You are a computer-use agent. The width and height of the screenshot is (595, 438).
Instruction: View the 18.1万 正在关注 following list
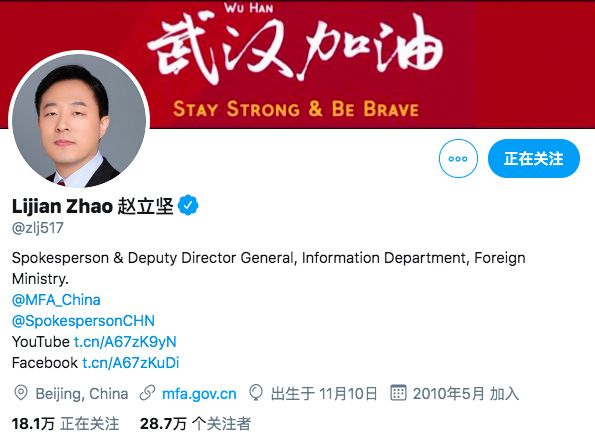click(65, 424)
